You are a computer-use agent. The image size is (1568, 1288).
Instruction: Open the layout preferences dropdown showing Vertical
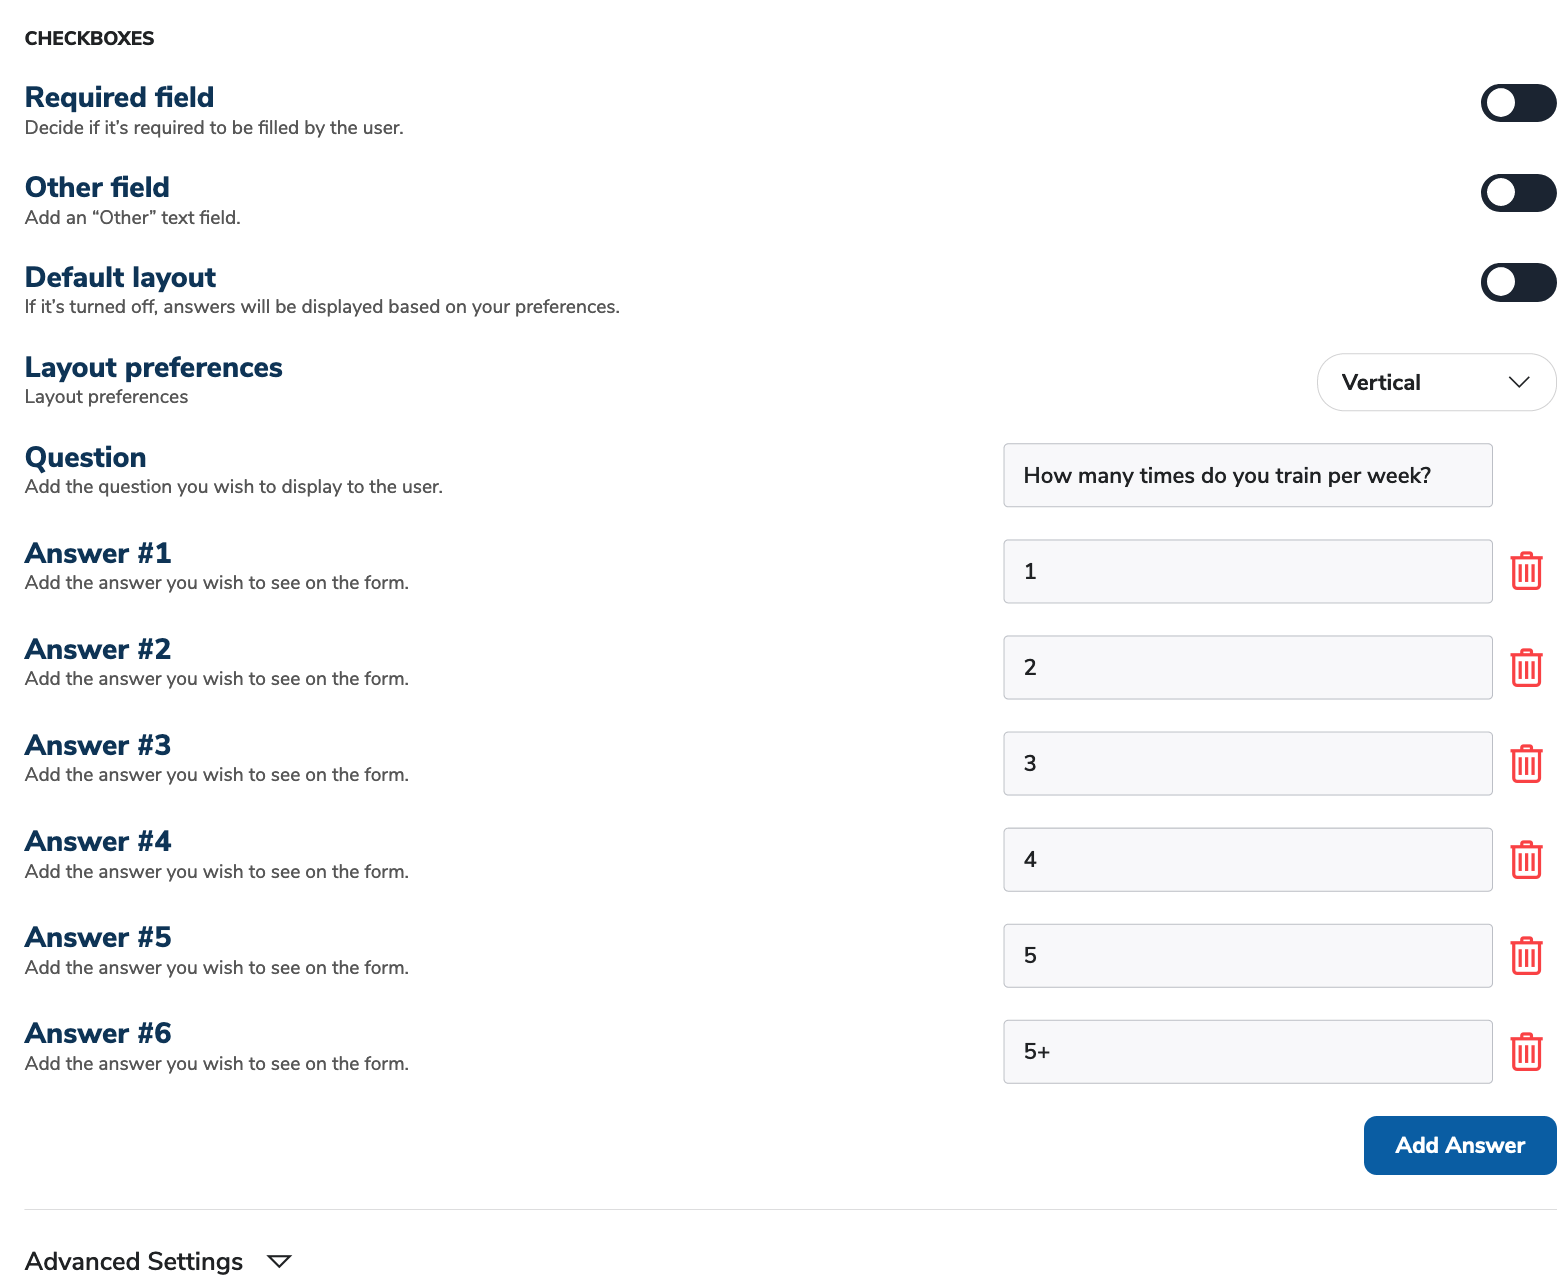point(1436,382)
